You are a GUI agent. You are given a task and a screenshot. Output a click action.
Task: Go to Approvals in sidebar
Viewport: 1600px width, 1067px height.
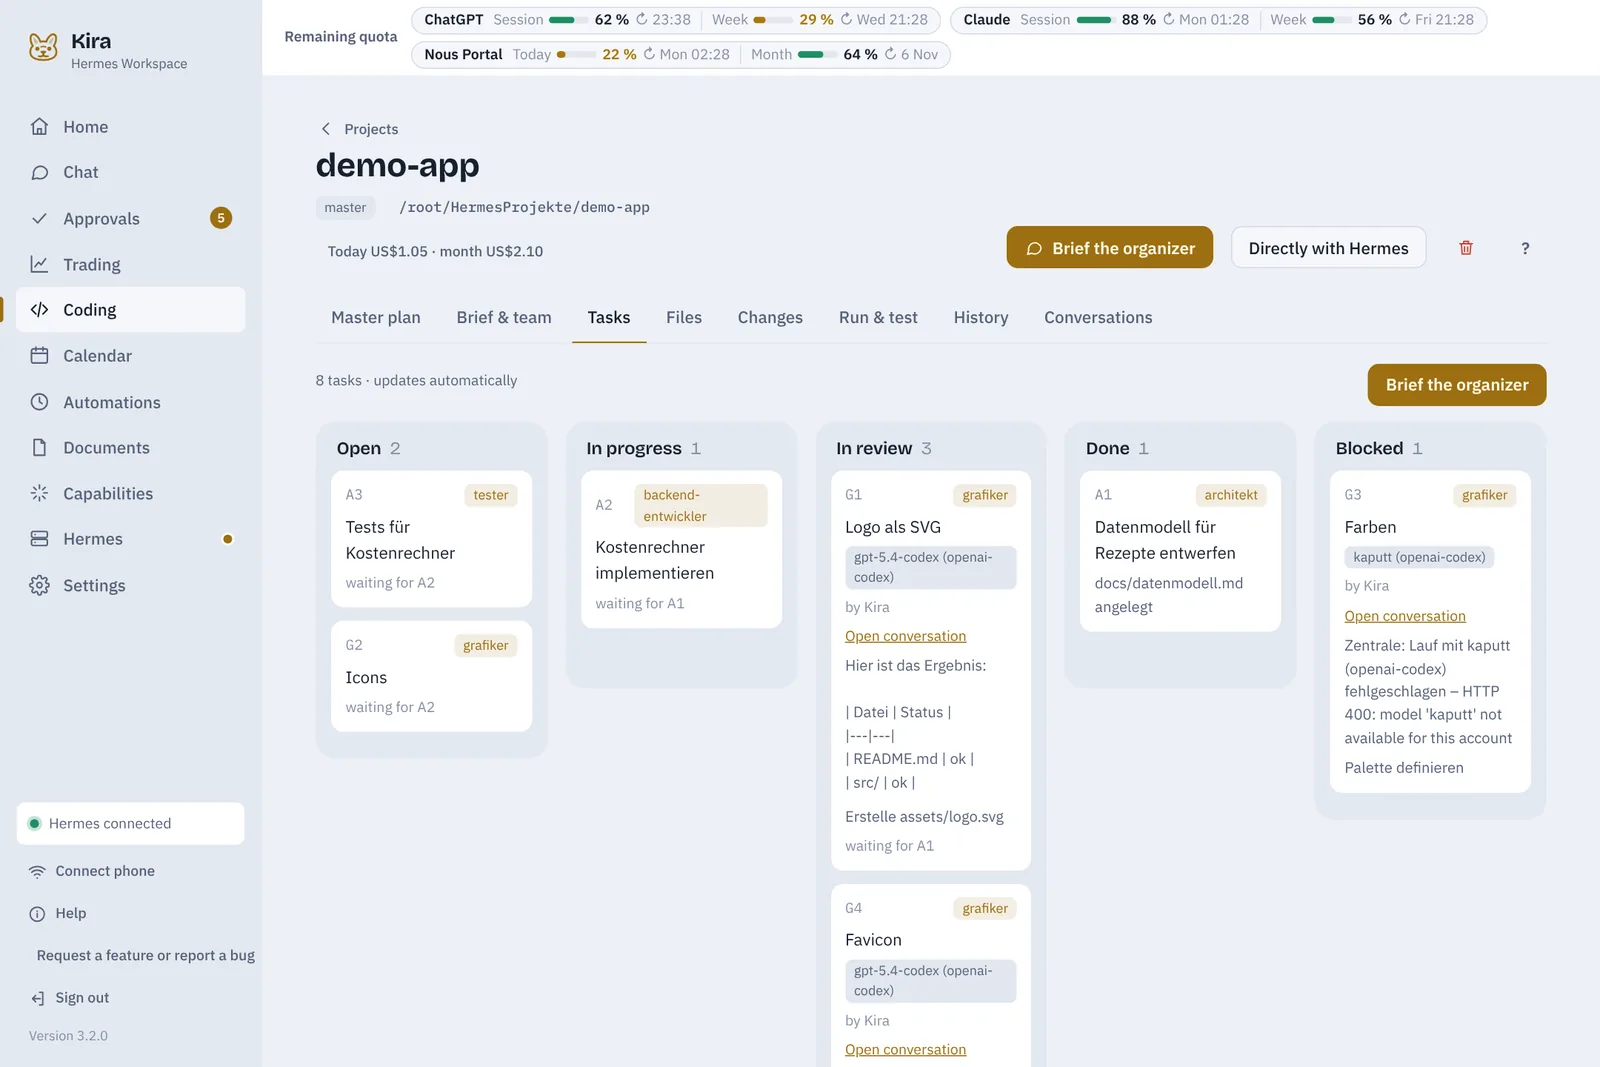coord(130,218)
